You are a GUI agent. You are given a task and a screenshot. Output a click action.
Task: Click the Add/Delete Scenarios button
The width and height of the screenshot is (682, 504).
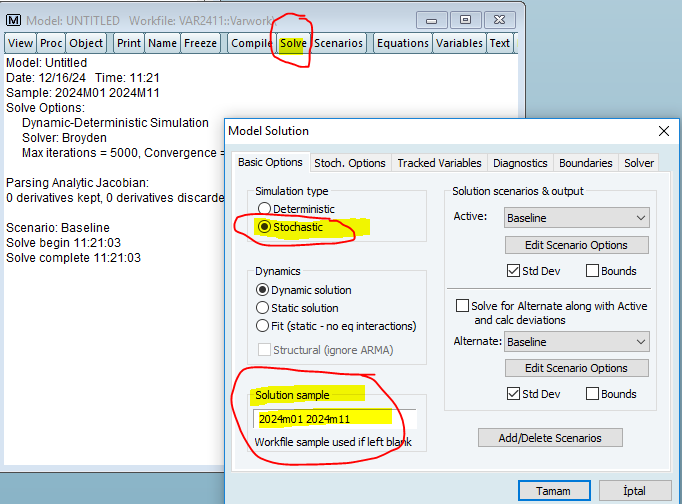pyautogui.click(x=549, y=437)
